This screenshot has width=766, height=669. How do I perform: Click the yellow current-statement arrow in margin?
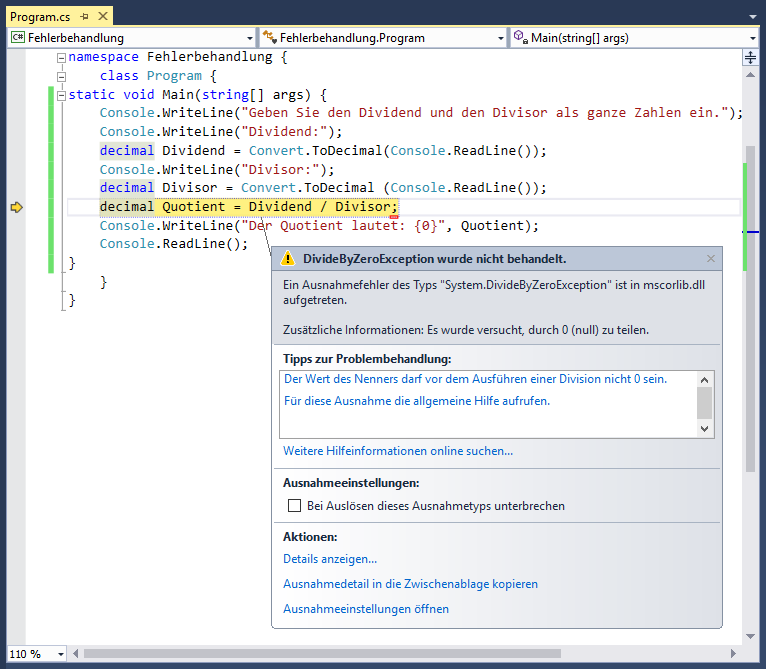tap(16, 207)
